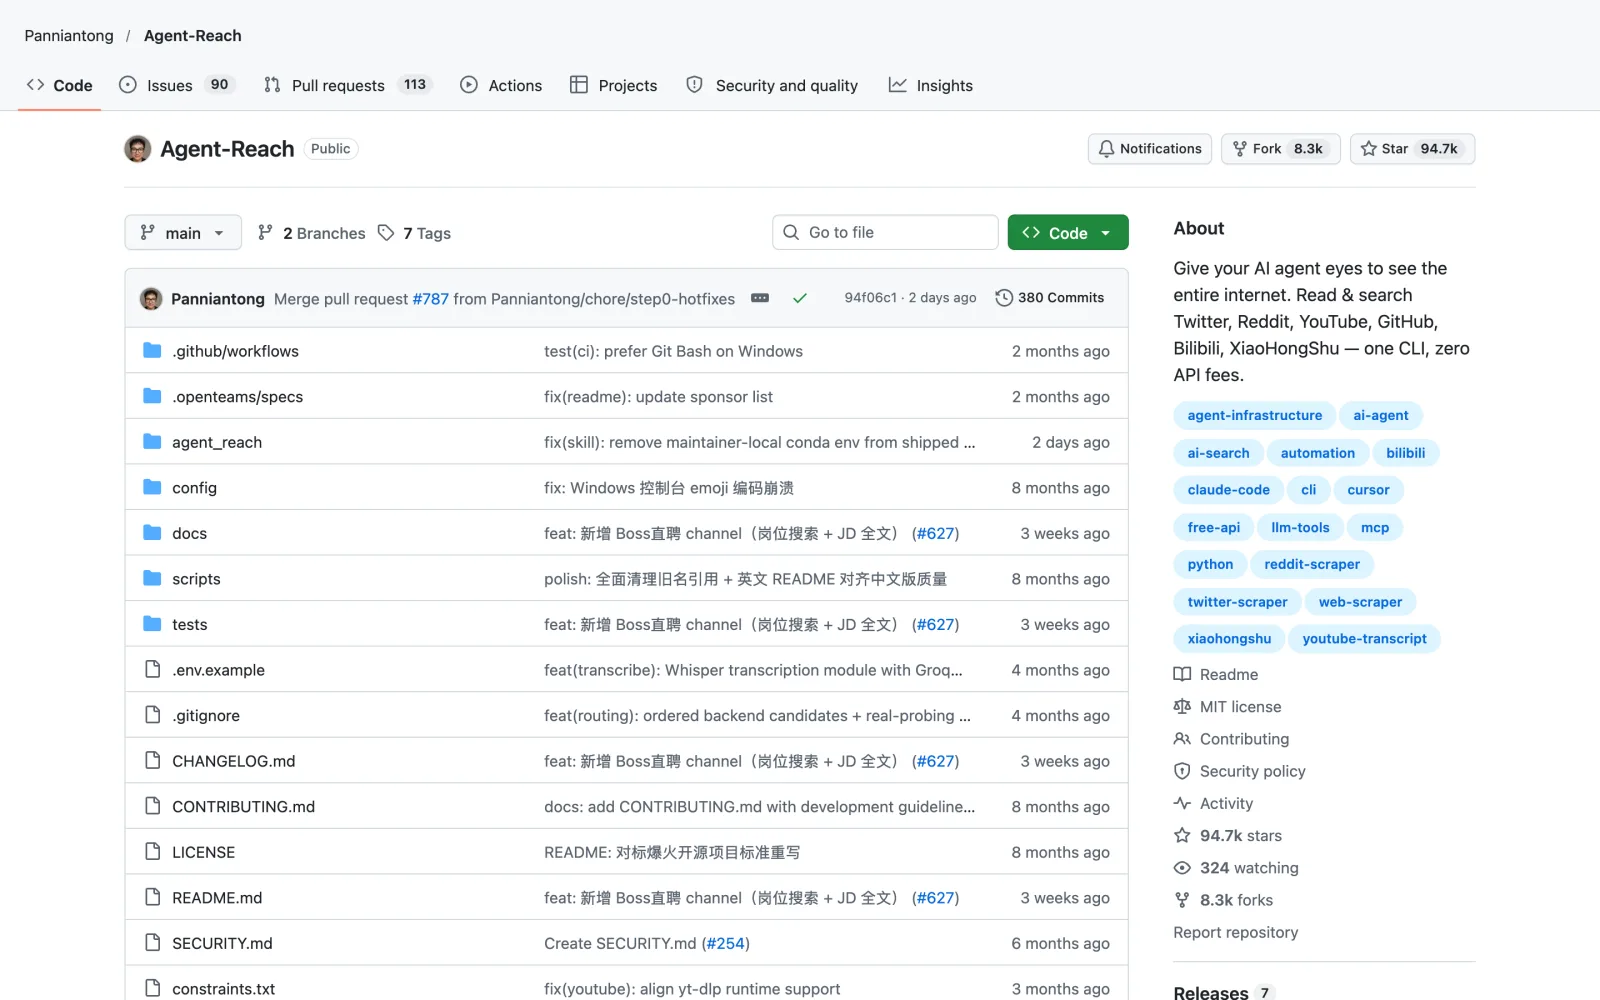
Task: Open the README.md file
Action: click(217, 898)
